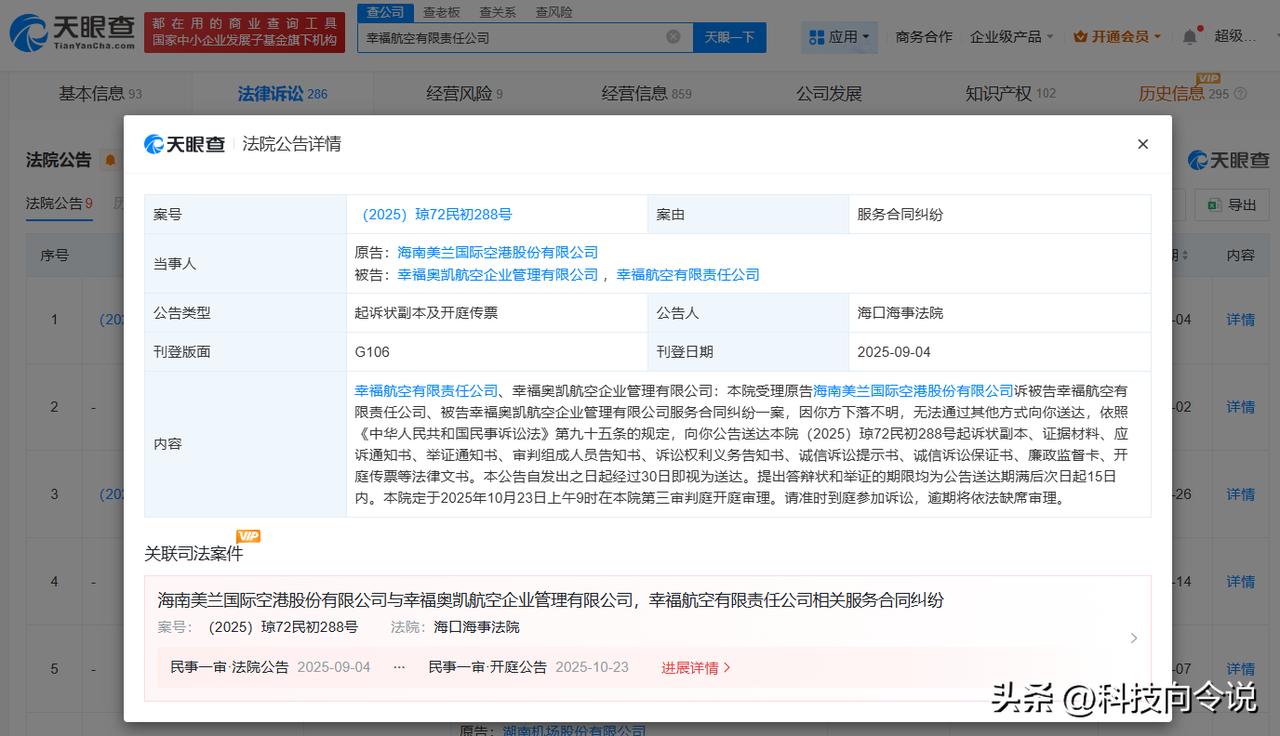Open 详情 link for row 5

[x=1241, y=668]
